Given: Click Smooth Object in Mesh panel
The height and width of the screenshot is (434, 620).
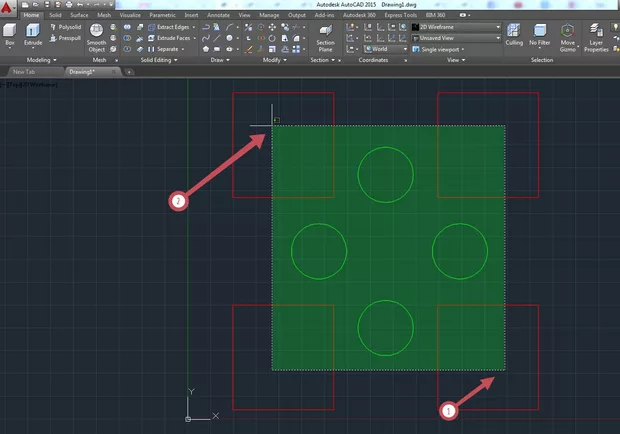Looking at the screenshot, I should [96, 38].
